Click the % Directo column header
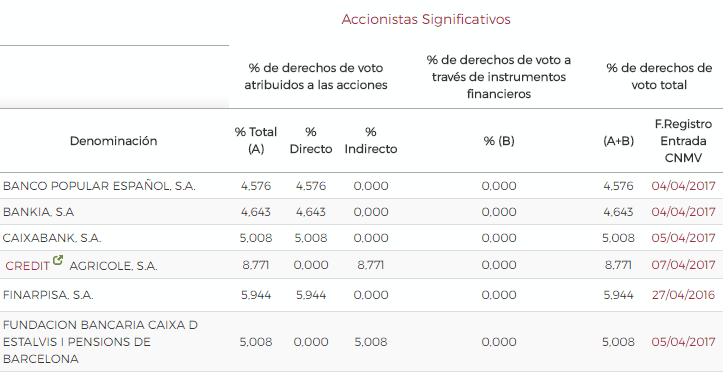Image resolution: width=723 pixels, height=374 pixels. (311, 141)
